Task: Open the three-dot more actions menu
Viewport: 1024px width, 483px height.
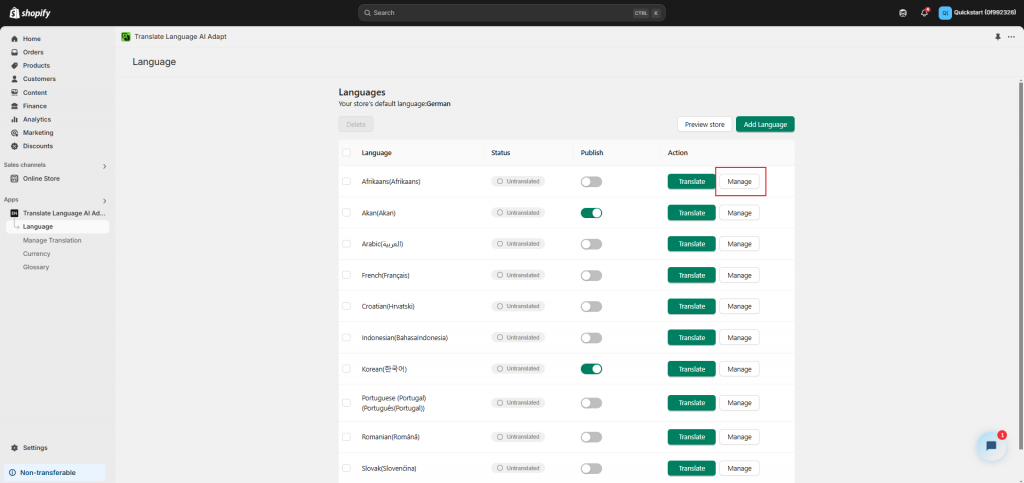Action: coord(1011,36)
